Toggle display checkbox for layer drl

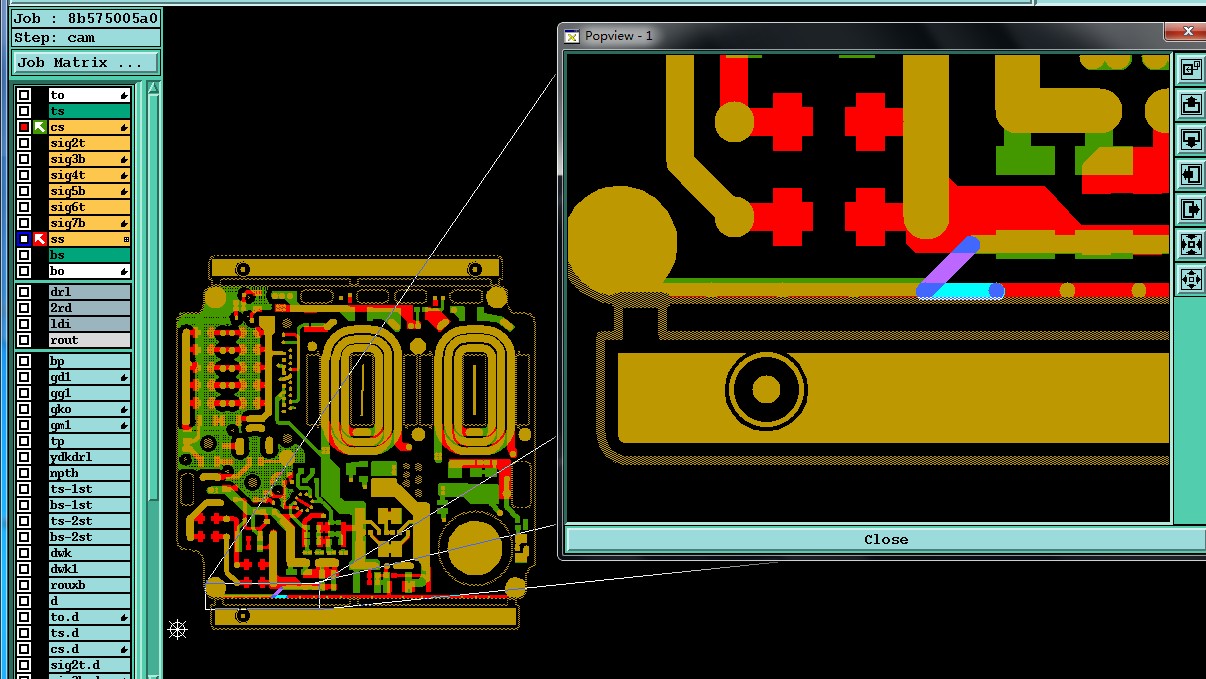point(24,292)
